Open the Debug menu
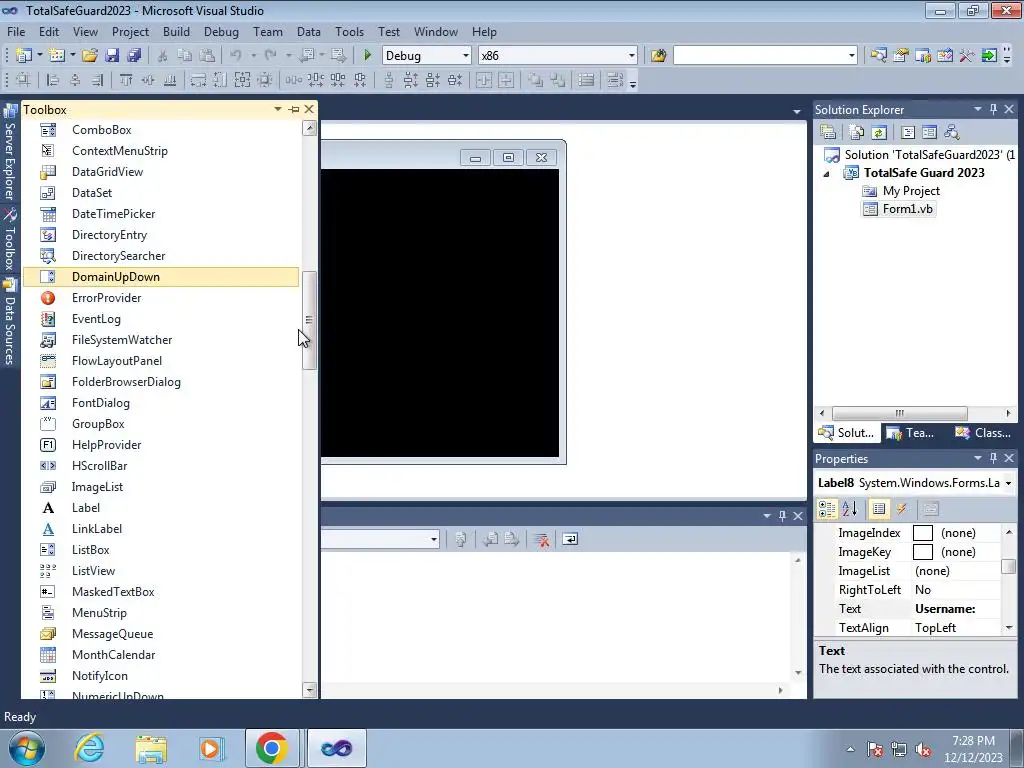This screenshot has height=768, width=1024. [221, 32]
